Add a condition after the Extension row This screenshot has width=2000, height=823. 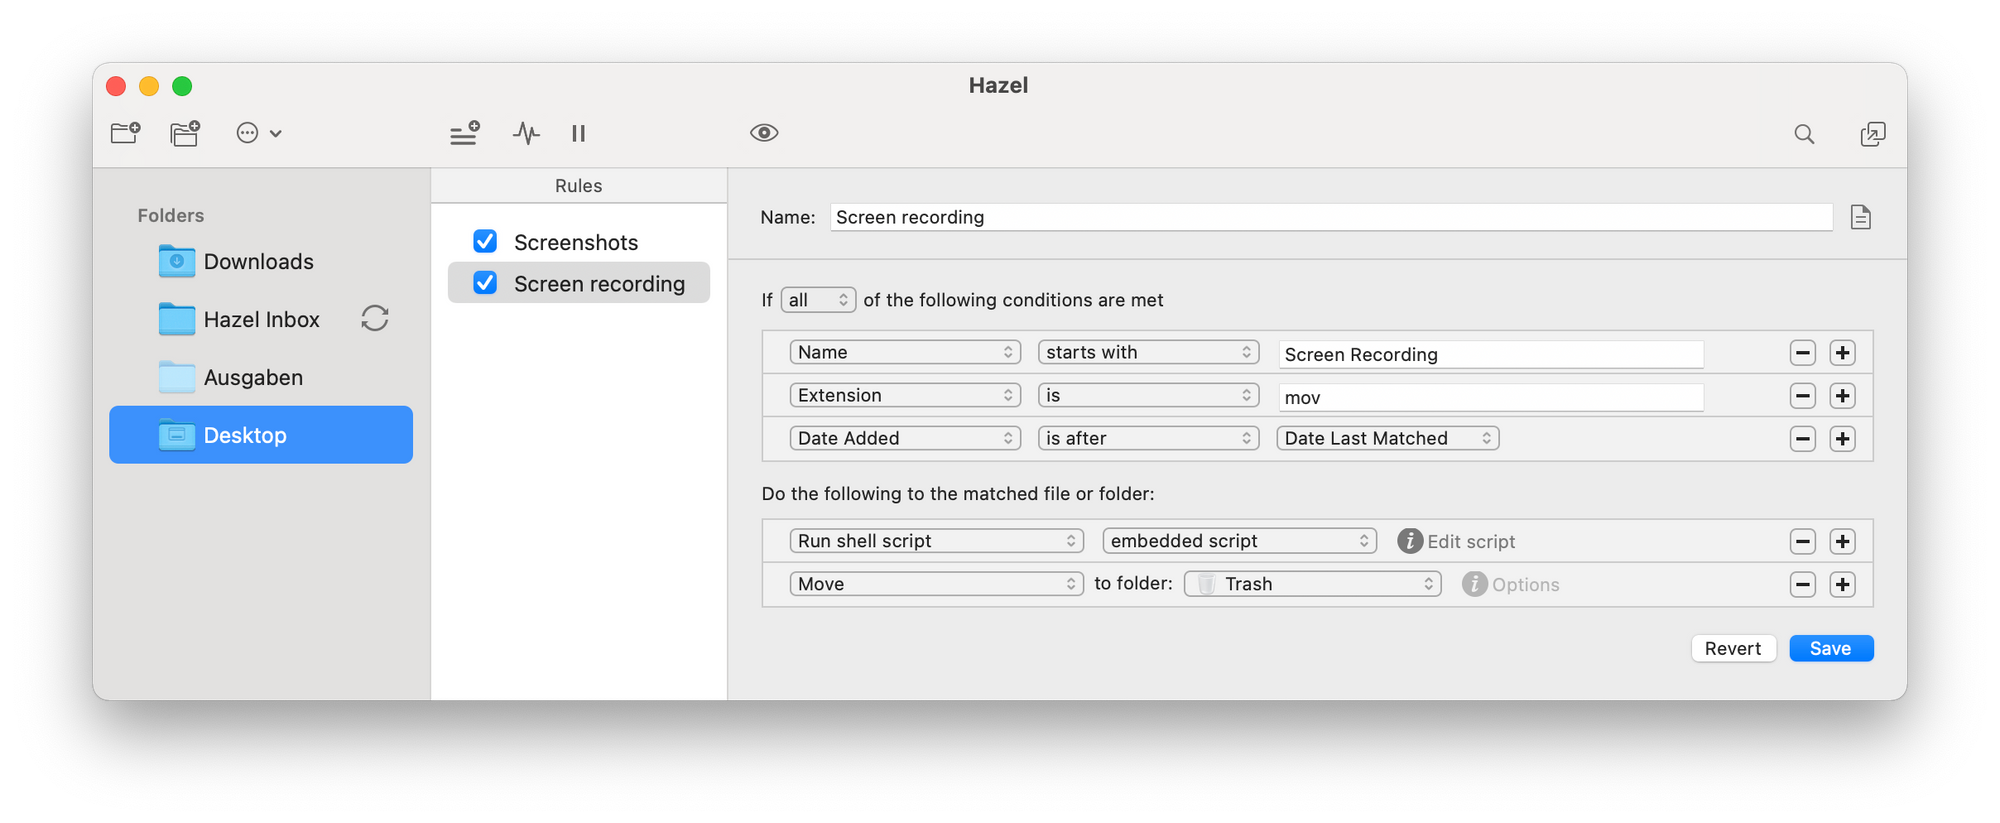[x=1842, y=396]
